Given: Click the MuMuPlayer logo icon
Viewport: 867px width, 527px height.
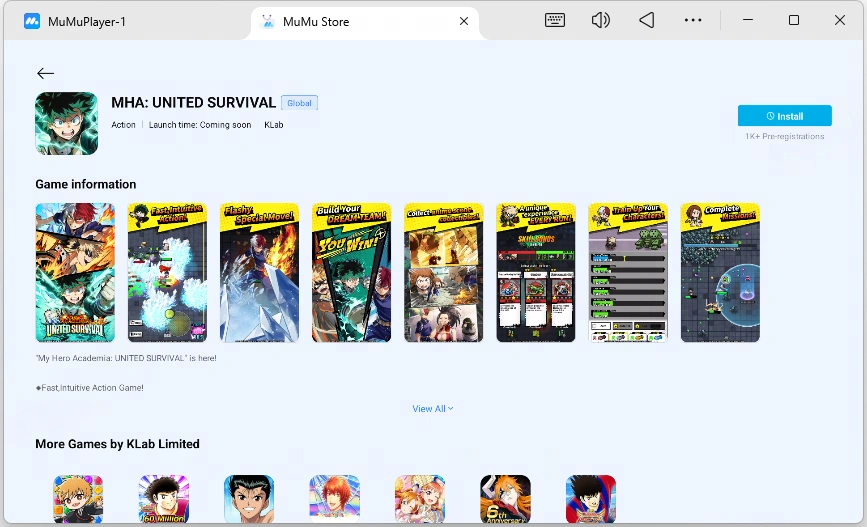Looking at the screenshot, I should pyautogui.click(x=32, y=22).
